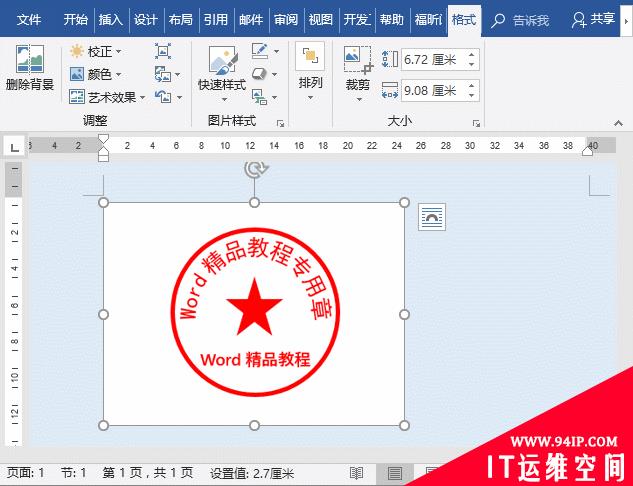Click the 告诉我 Tell Me search box
This screenshot has width=633, height=486.
coord(520,20)
